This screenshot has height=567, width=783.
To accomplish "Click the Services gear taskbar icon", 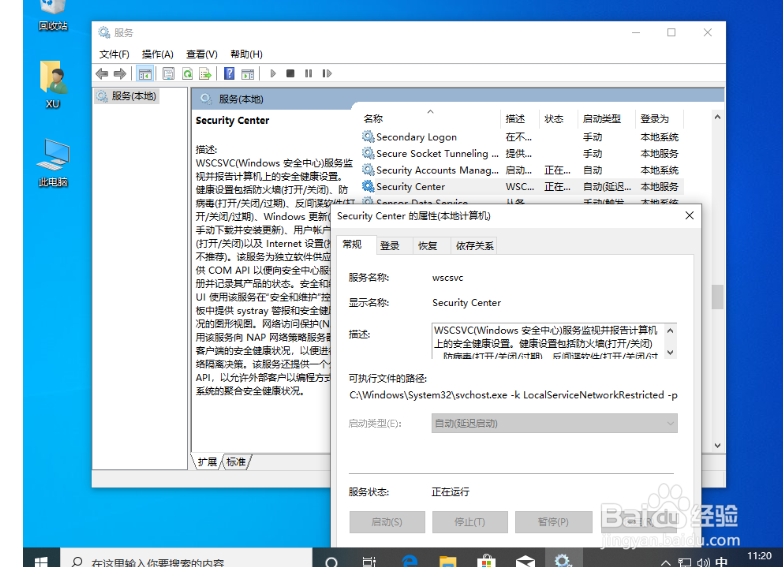I will [563, 560].
